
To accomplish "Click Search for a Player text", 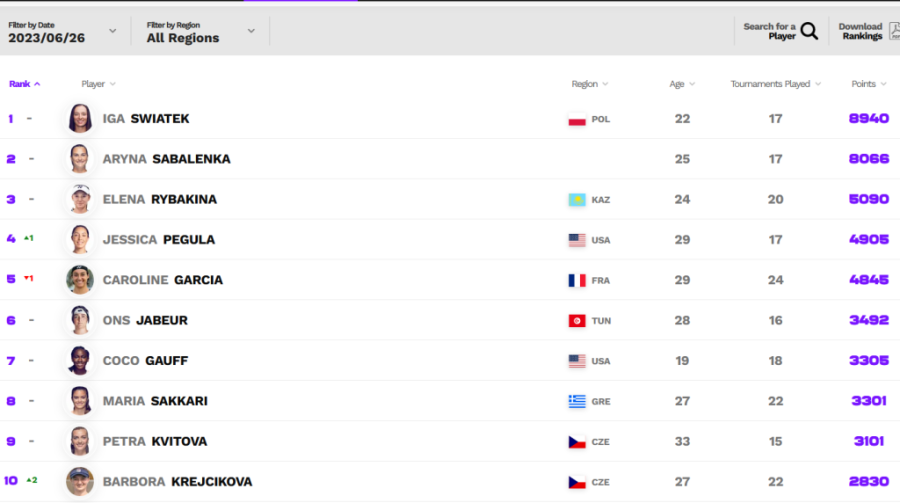I will tap(769, 31).
